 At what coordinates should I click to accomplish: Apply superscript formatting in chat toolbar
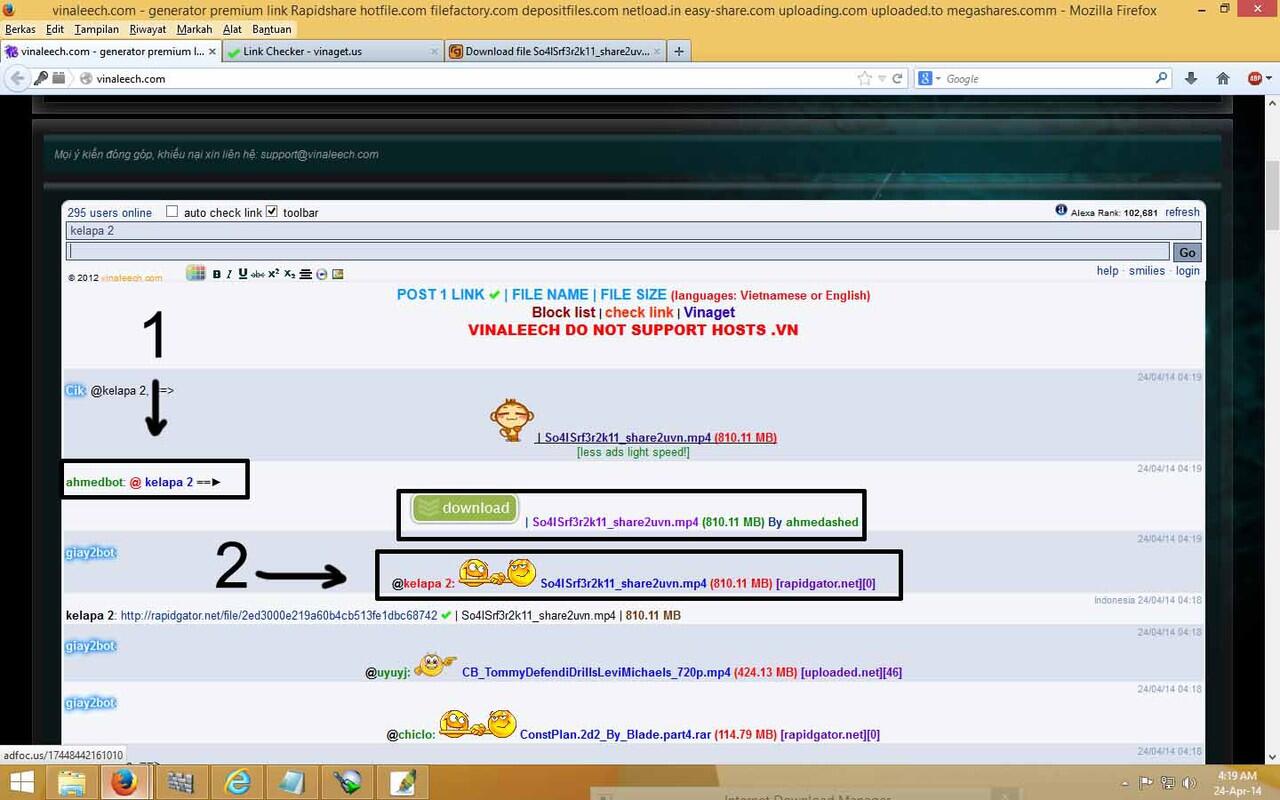[273, 273]
